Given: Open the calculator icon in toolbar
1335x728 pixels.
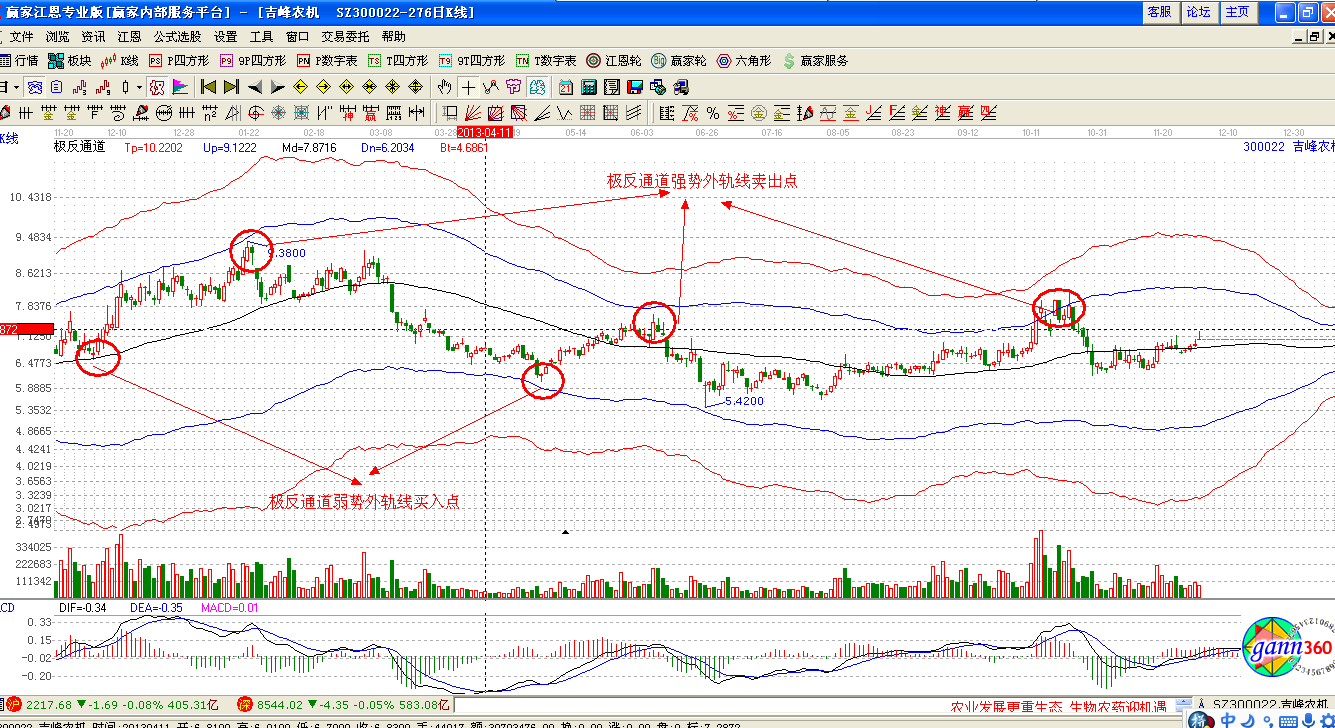Looking at the screenshot, I should click(x=589, y=87).
